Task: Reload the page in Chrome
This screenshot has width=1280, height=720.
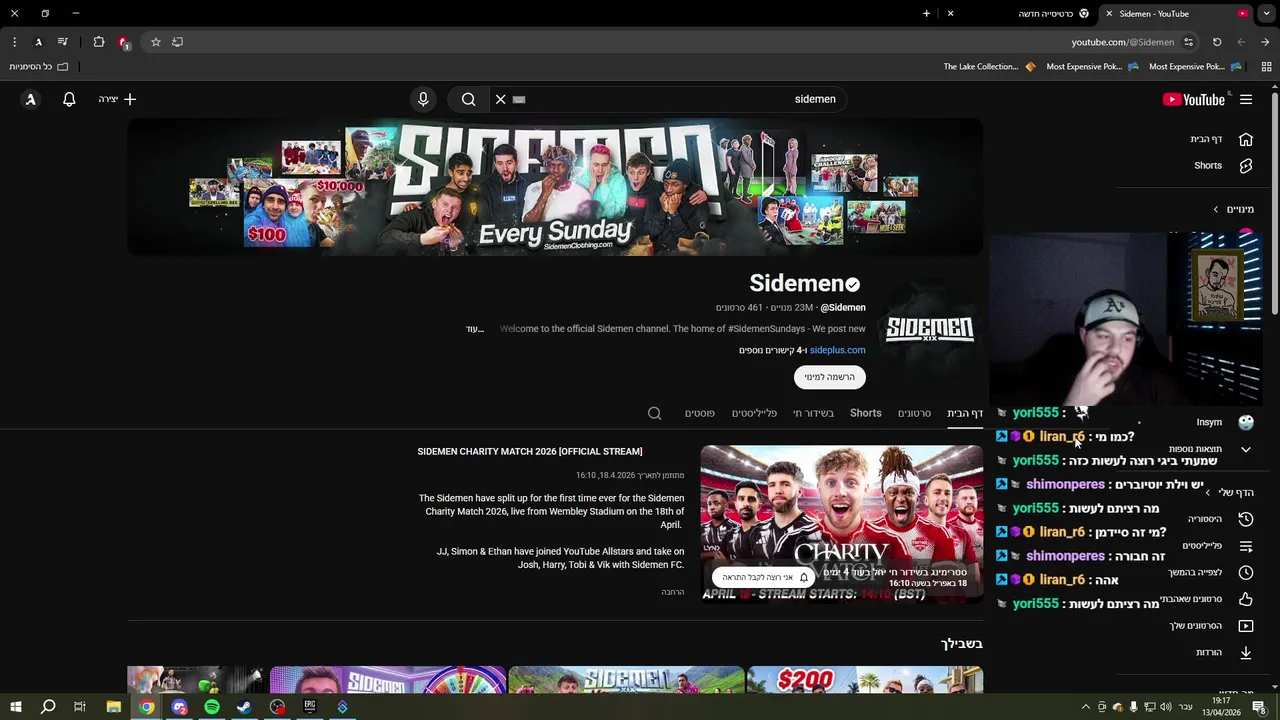Action: pos(1217,42)
